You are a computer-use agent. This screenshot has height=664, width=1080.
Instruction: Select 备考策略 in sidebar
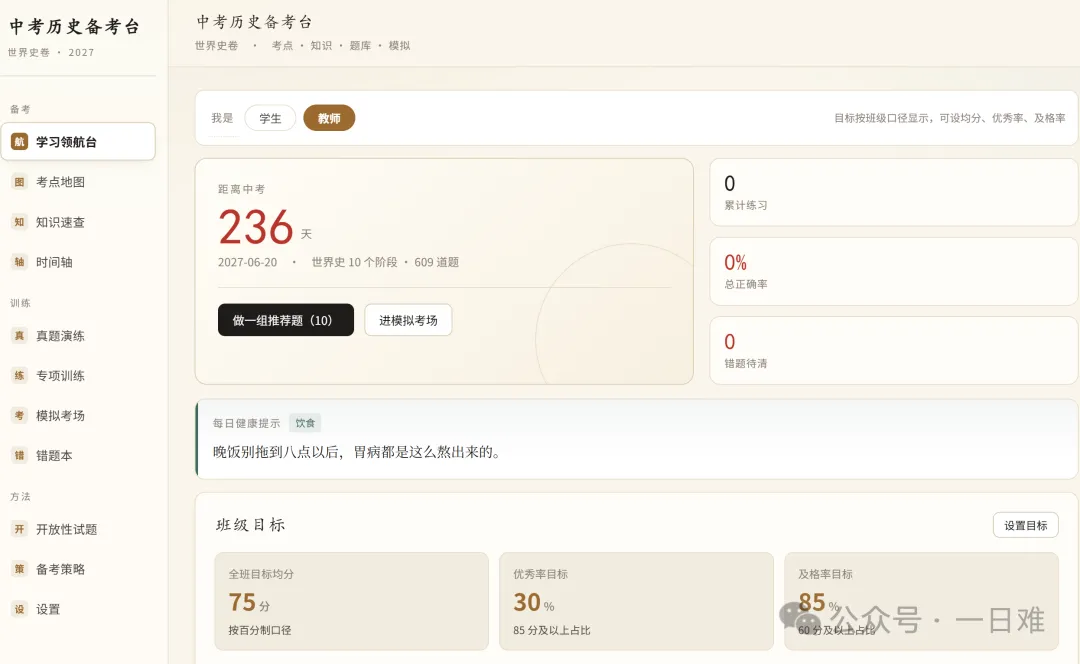pos(78,569)
